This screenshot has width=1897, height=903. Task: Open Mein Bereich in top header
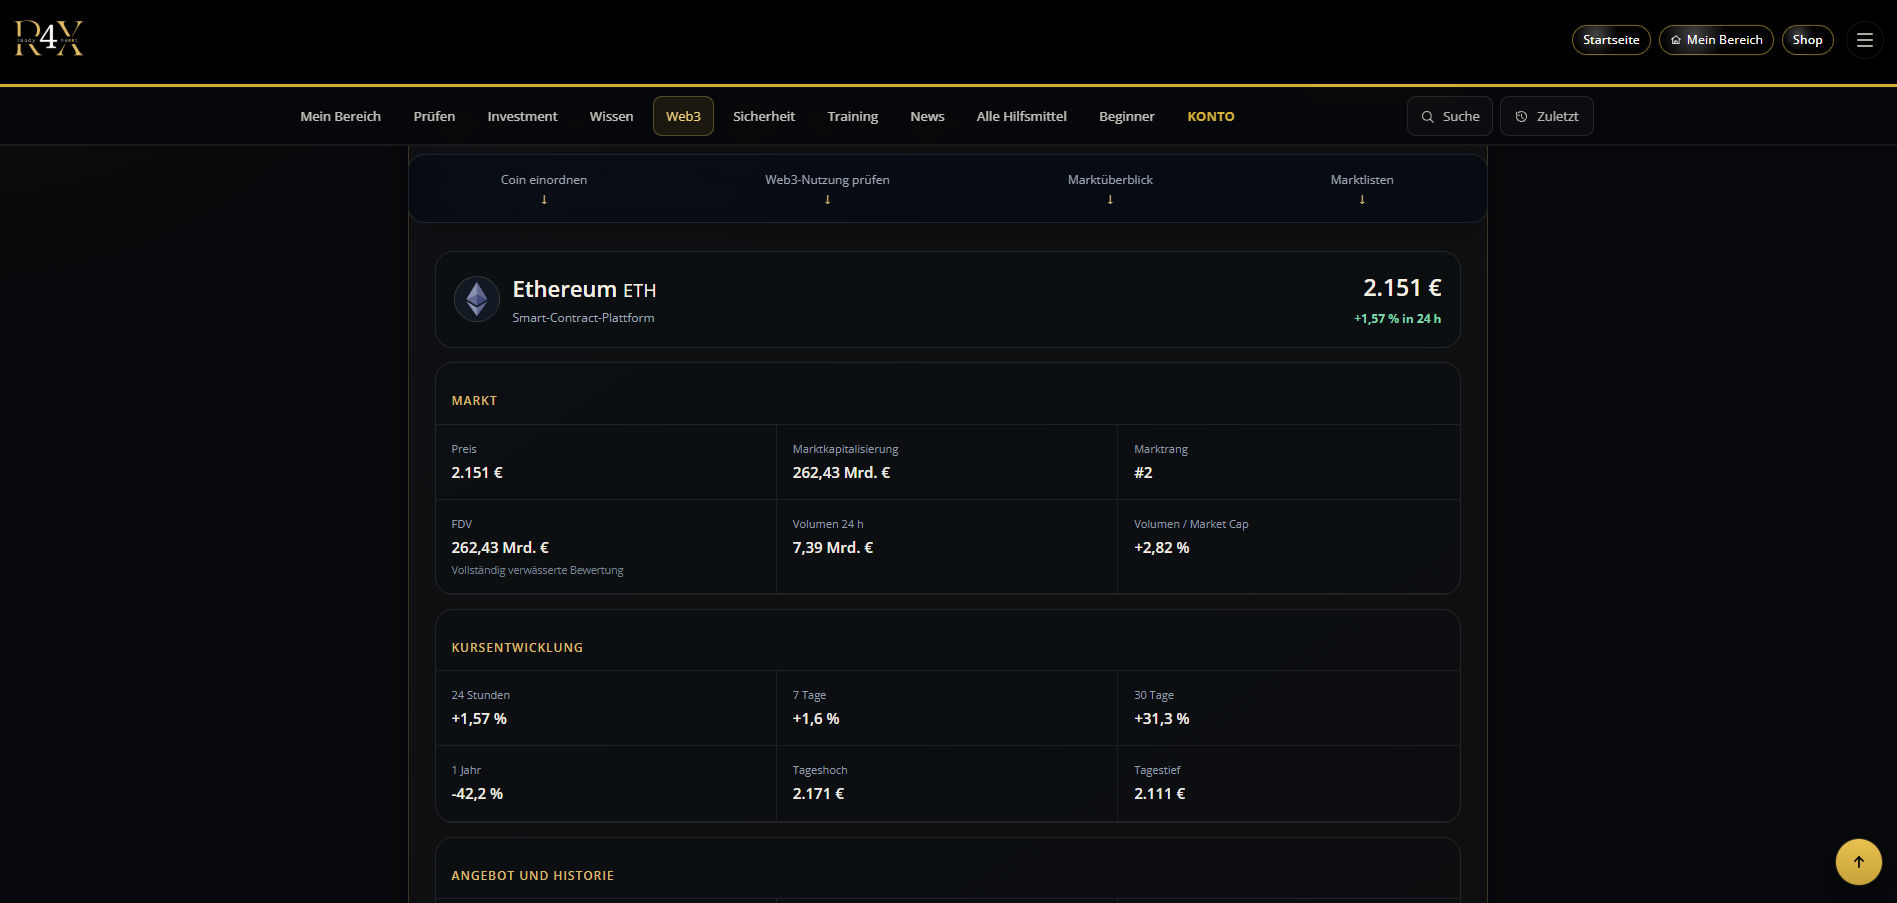pos(1715,40)
